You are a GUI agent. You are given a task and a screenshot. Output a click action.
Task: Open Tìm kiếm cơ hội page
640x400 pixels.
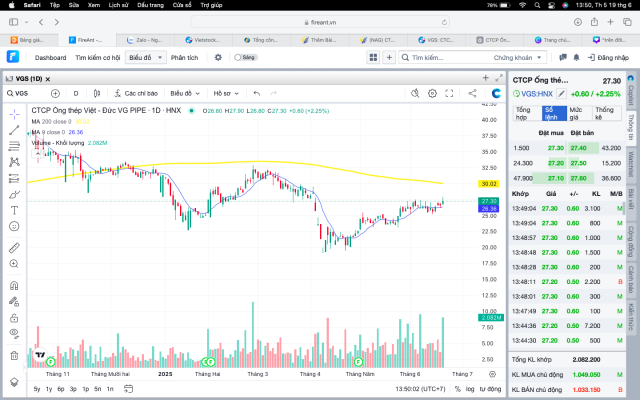pyautogui.click(x=98, y=58)
